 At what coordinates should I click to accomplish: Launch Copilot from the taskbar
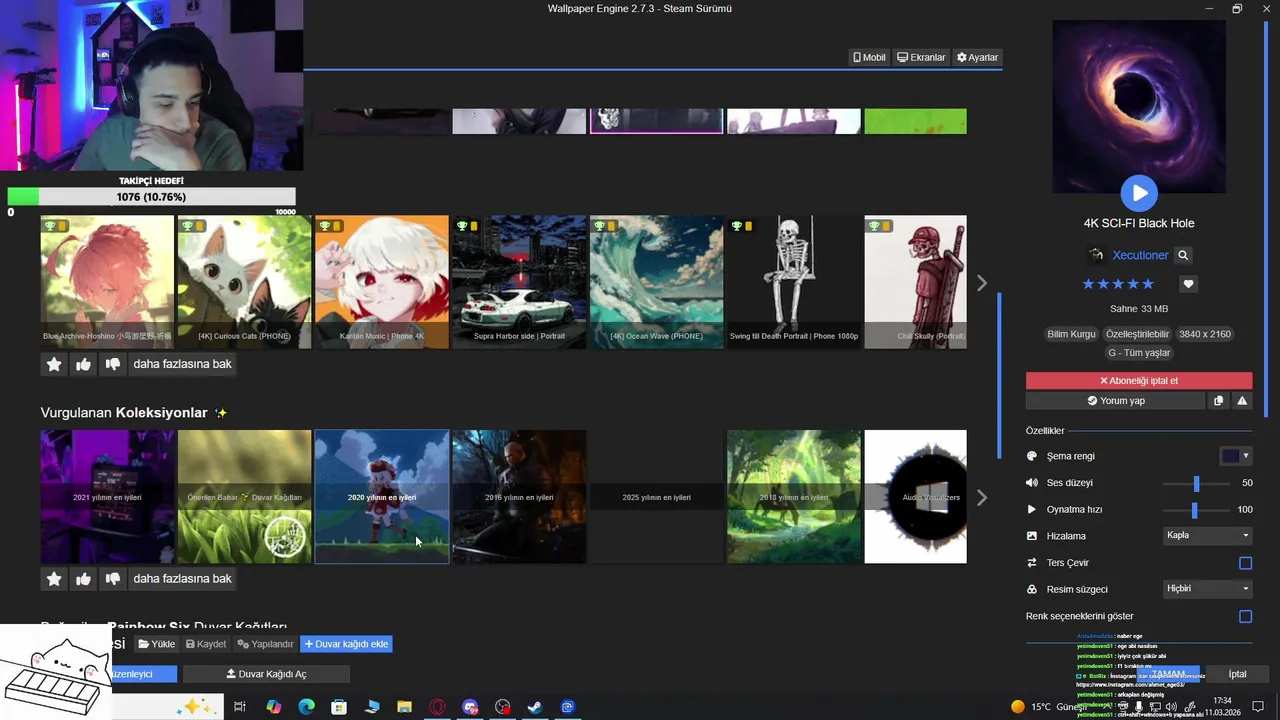tap(274, 707)
